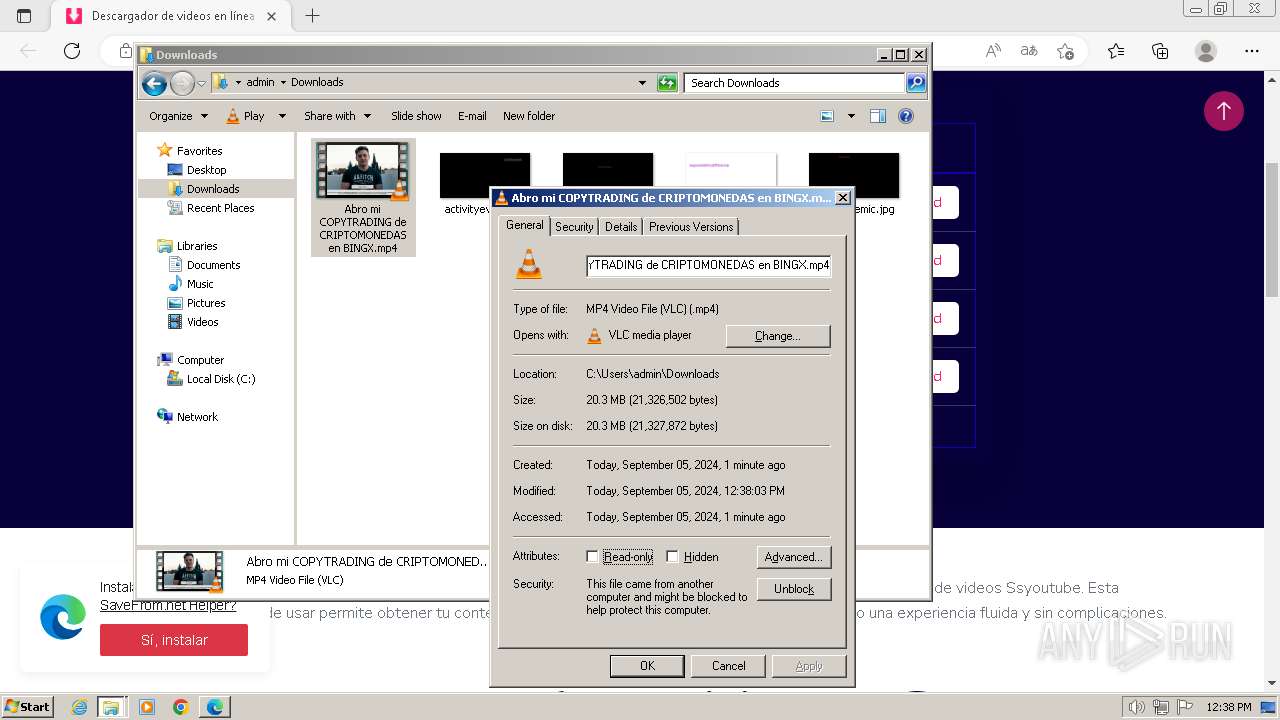The height and width of the screenshot is (720, 1280).
Task: Click the pink scroll-to-top arrow button
Action: coord(1224,111)
